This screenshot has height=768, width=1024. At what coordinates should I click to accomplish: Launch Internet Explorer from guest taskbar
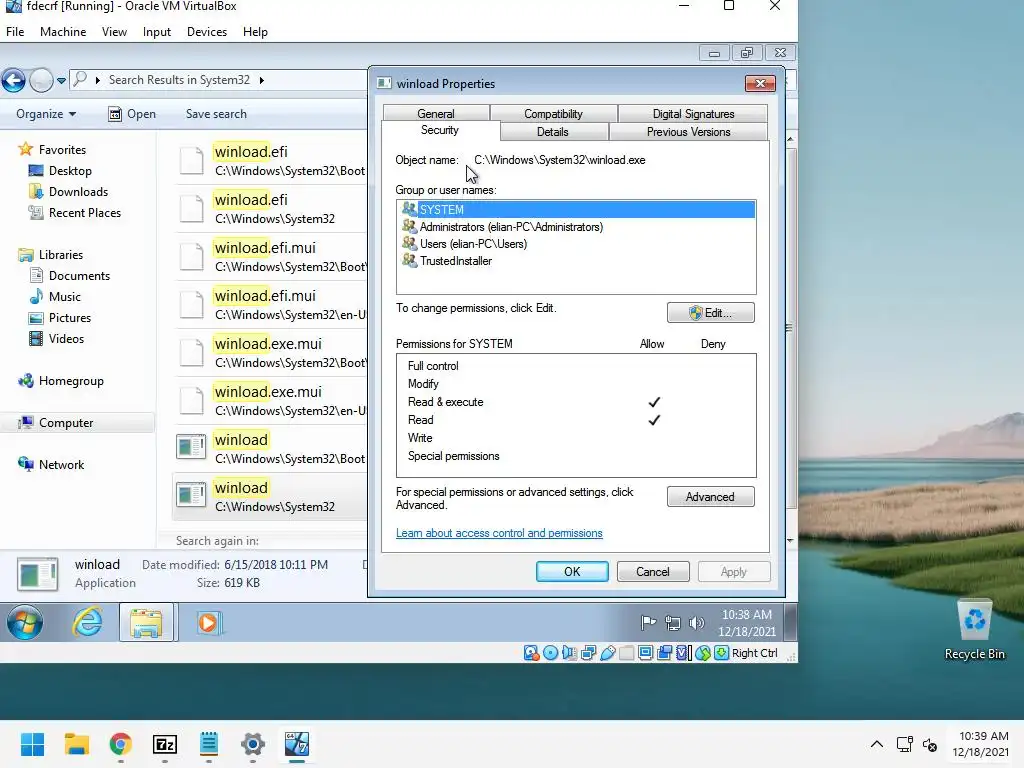point(88,622)
